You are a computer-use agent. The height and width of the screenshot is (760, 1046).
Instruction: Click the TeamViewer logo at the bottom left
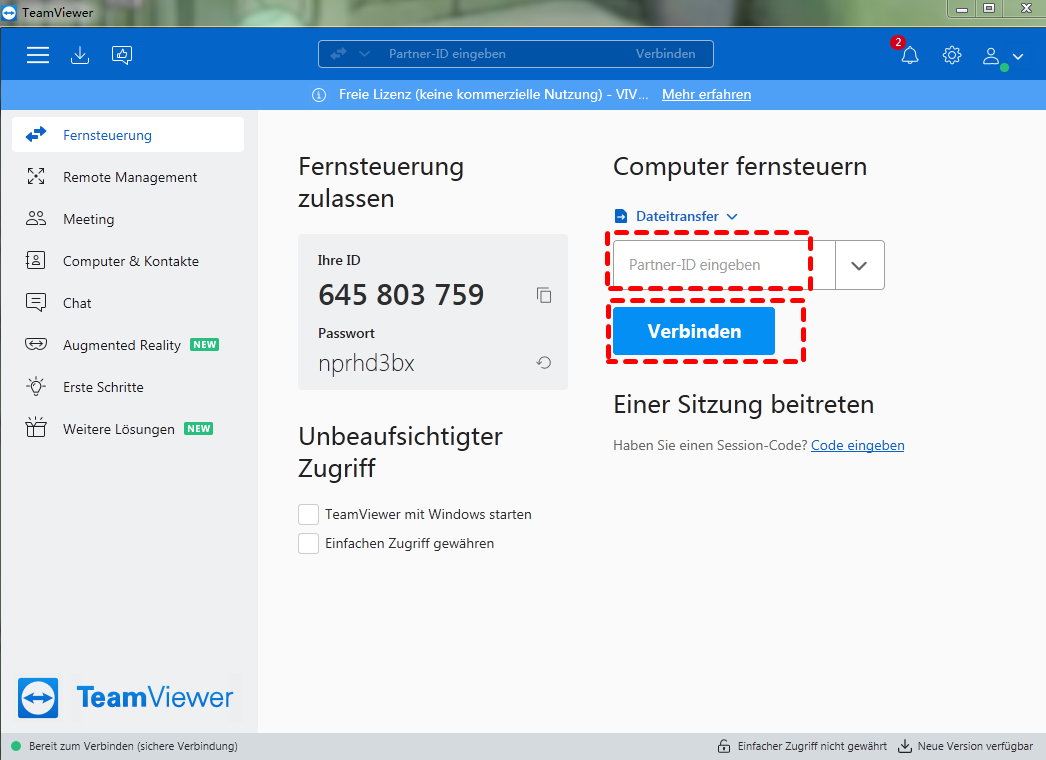coord(125,697)
